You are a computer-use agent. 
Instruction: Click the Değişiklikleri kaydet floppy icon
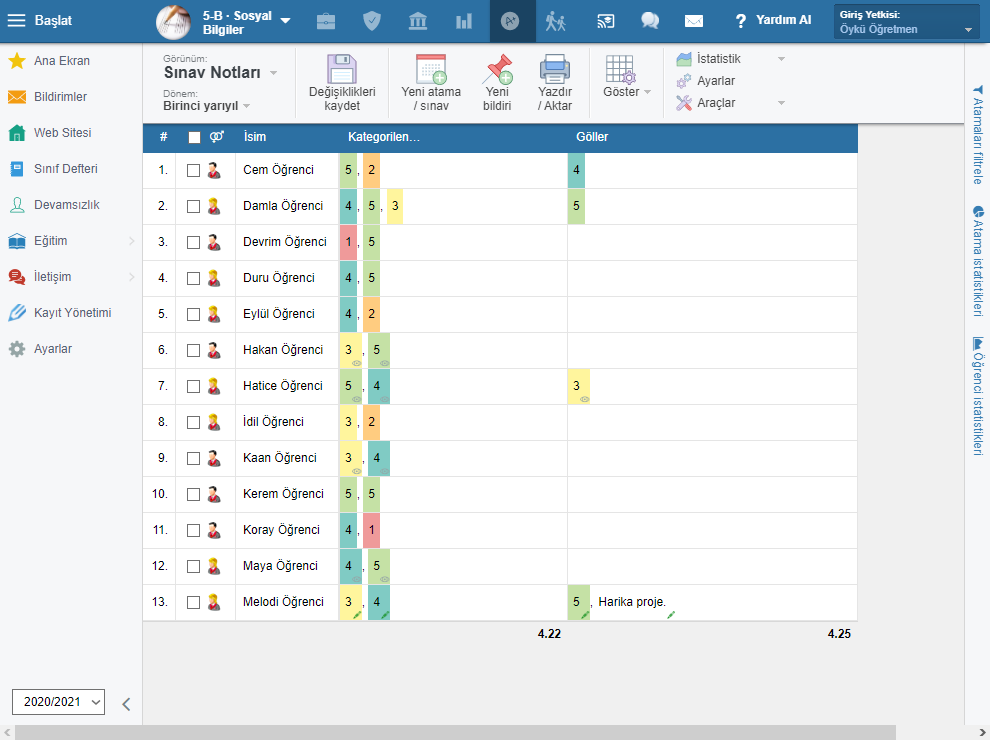click(342, 69)
